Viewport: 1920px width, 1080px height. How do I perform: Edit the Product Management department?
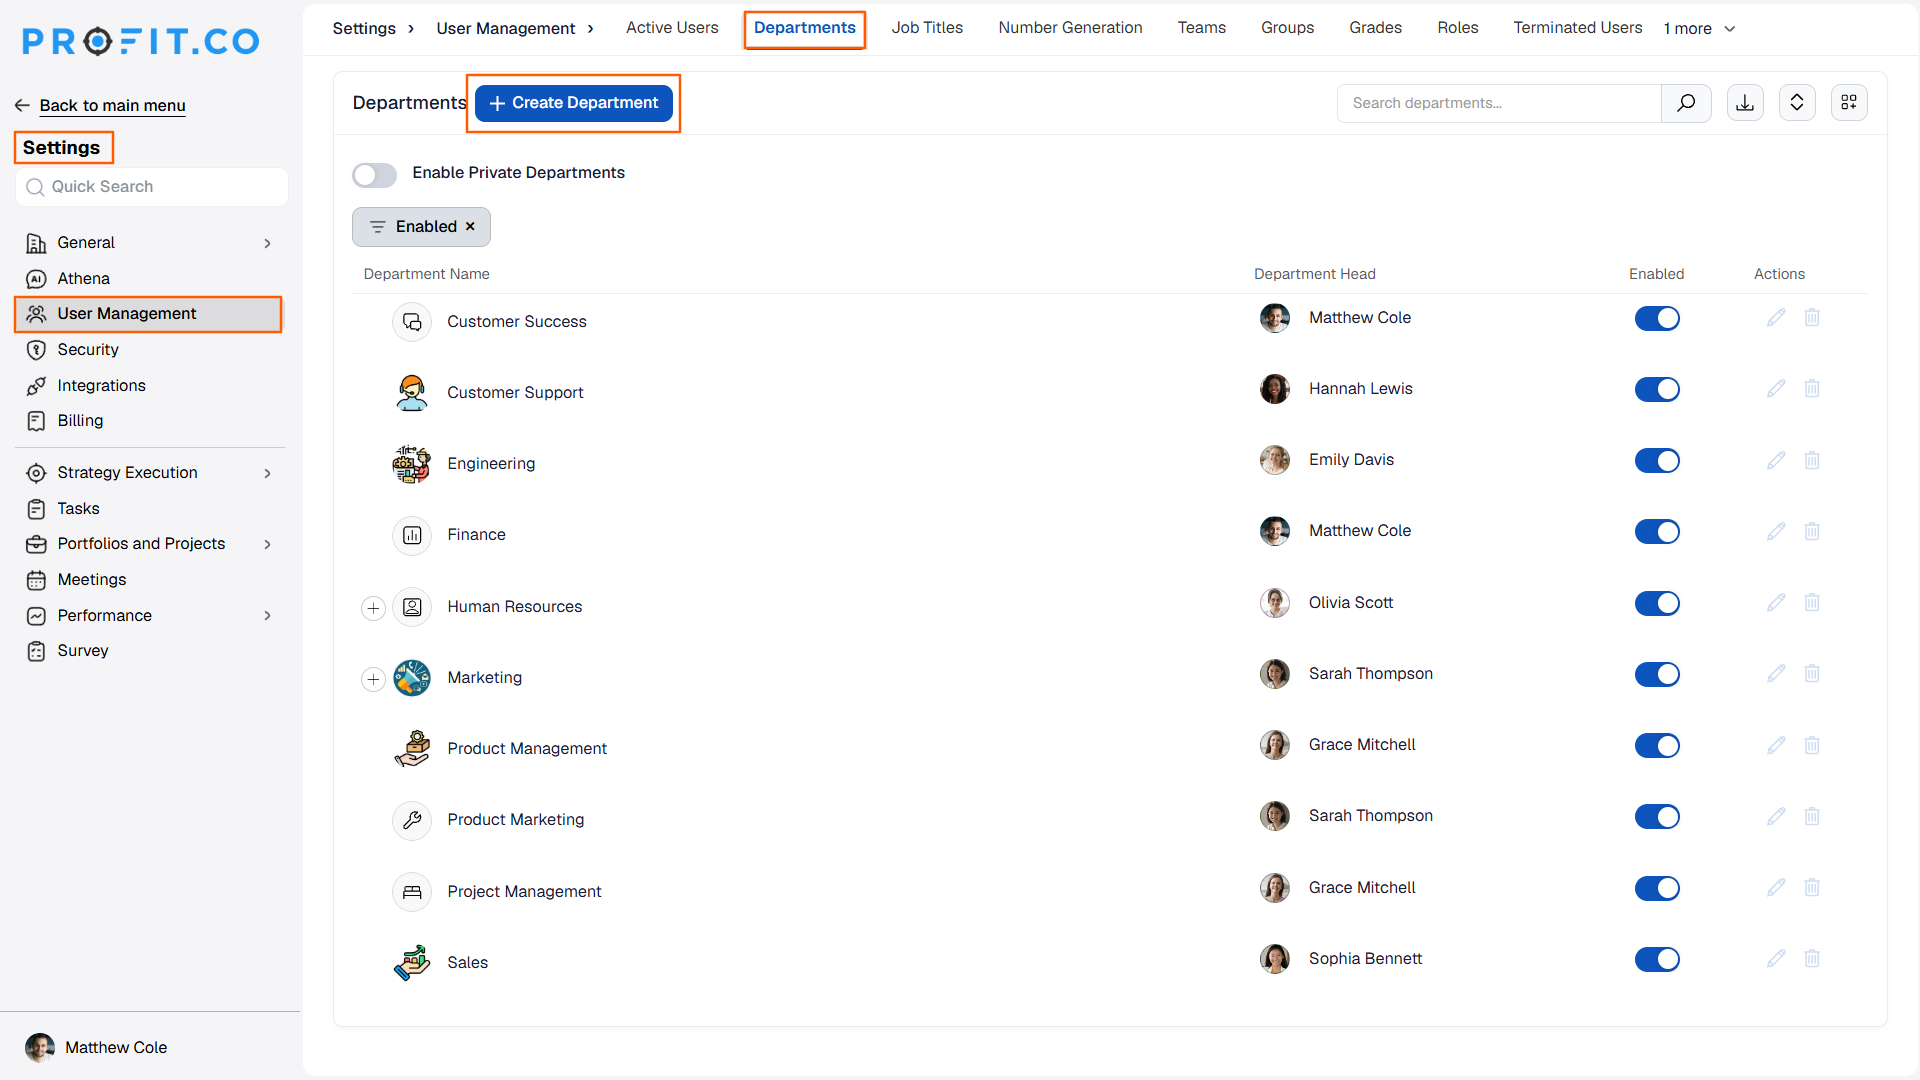pos(1776,745)
